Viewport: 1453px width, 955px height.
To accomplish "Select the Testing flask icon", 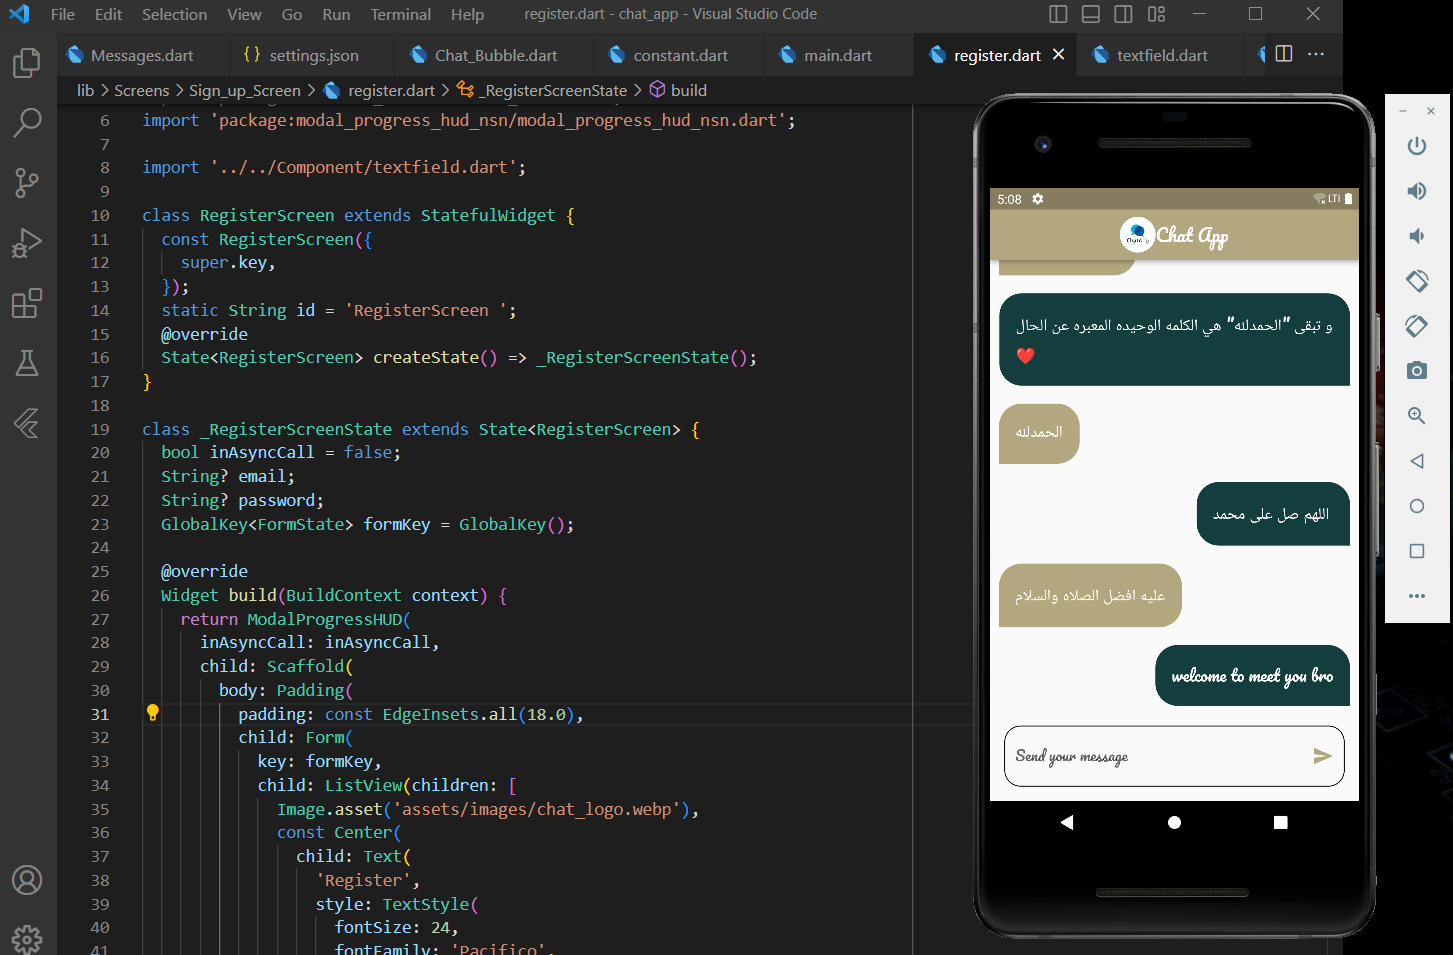I will click(29, 363).
